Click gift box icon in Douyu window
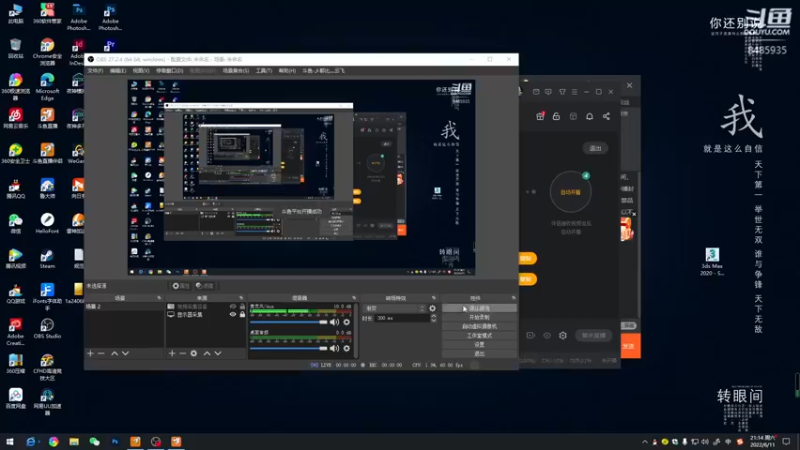 tap(540, 116)
